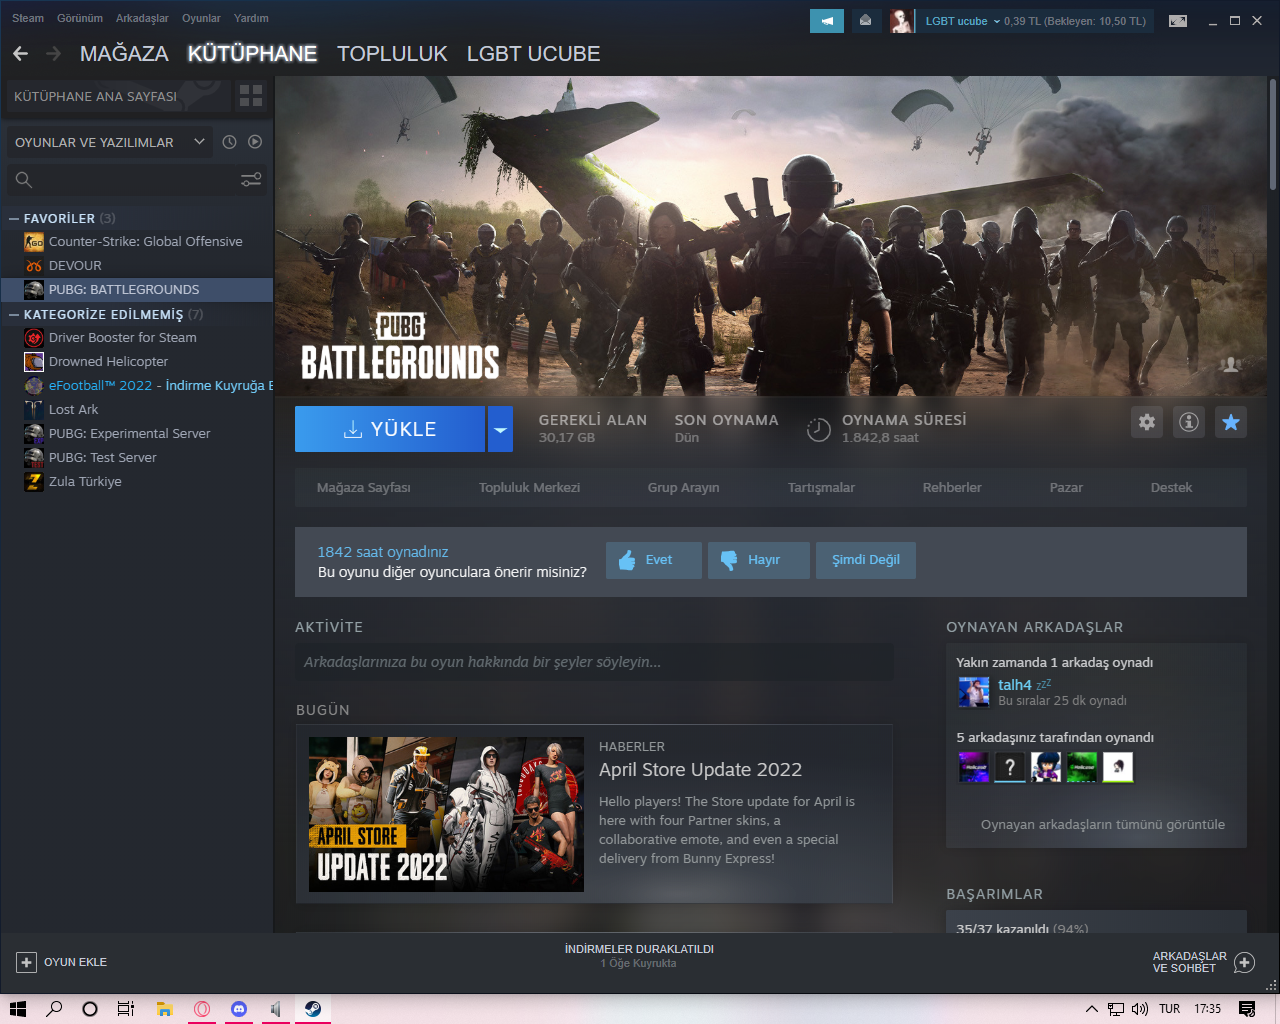Image resolution: width=1280 pixels, height=1024 pixels.
Task: Select Drowned Helicopter in the list
Action: click(x=137, y=362)
